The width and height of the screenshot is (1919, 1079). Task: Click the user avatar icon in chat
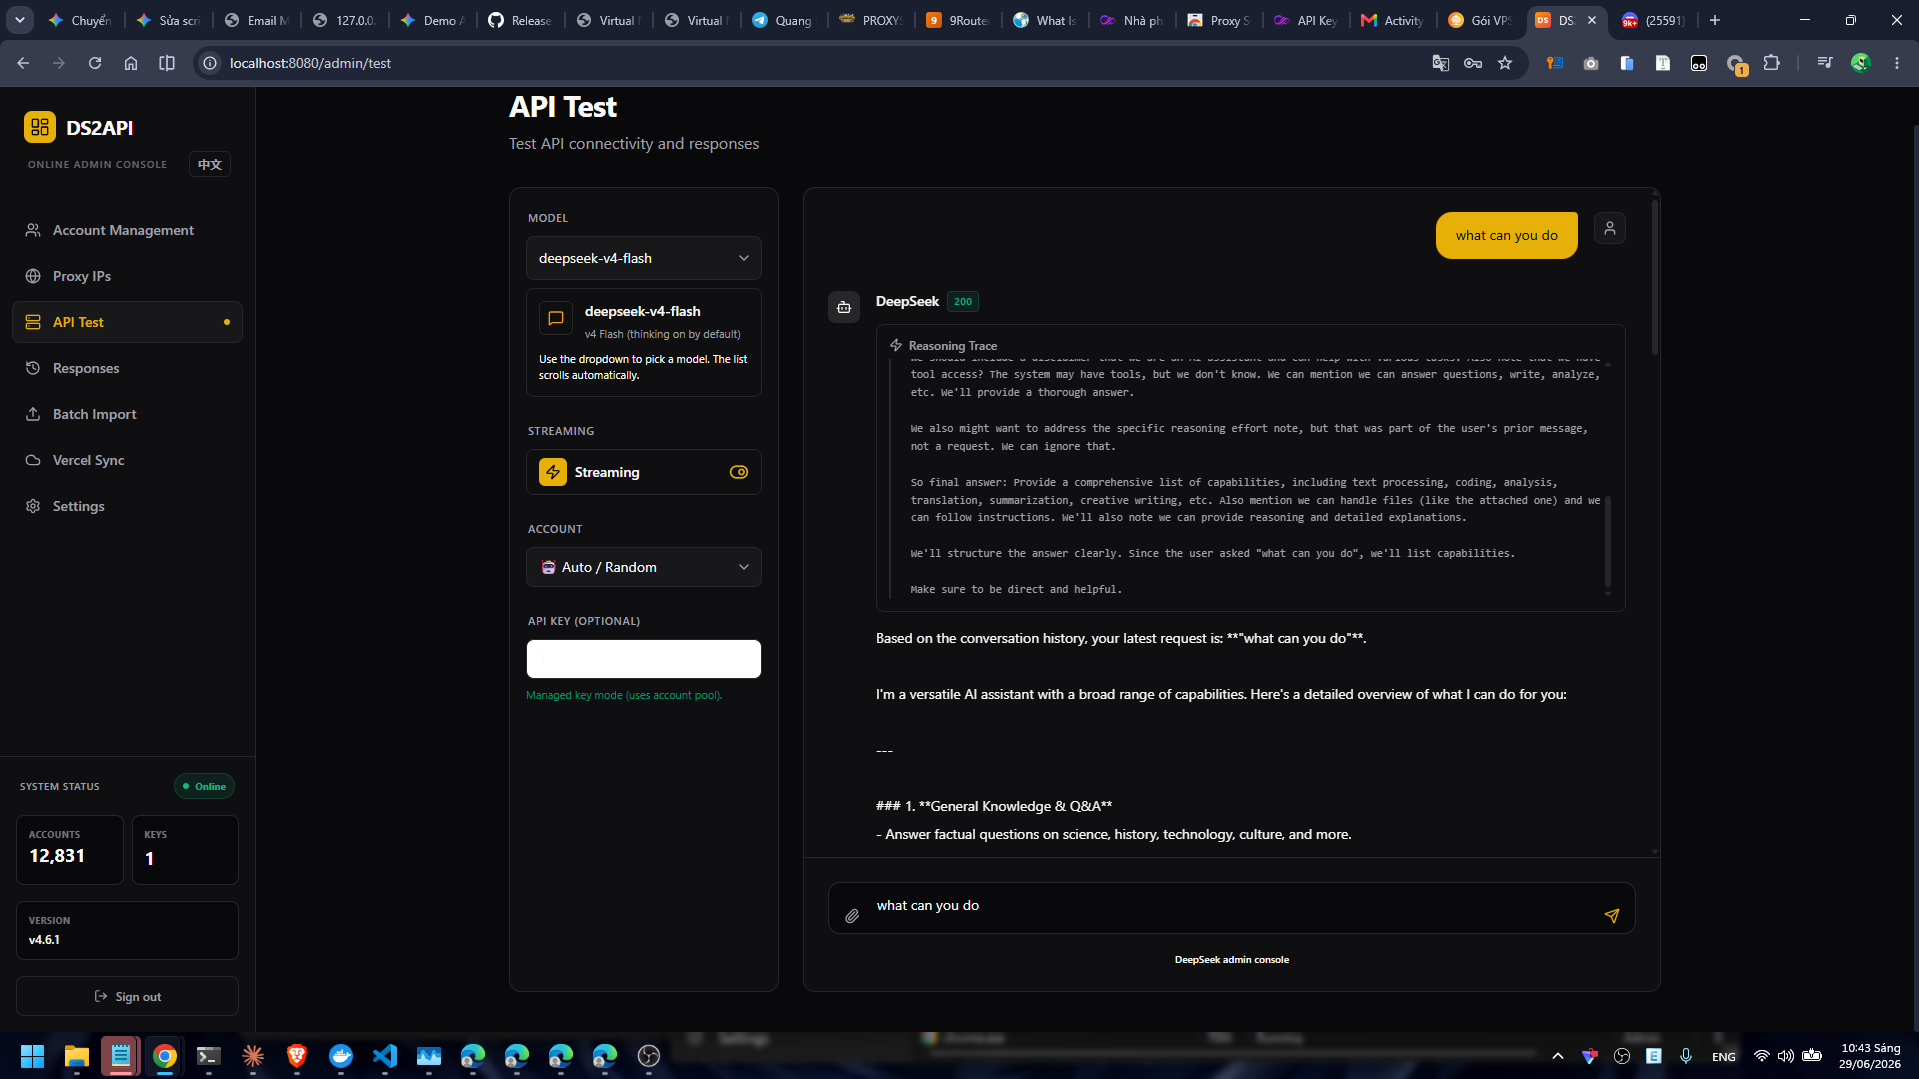tap(1610, 228)
